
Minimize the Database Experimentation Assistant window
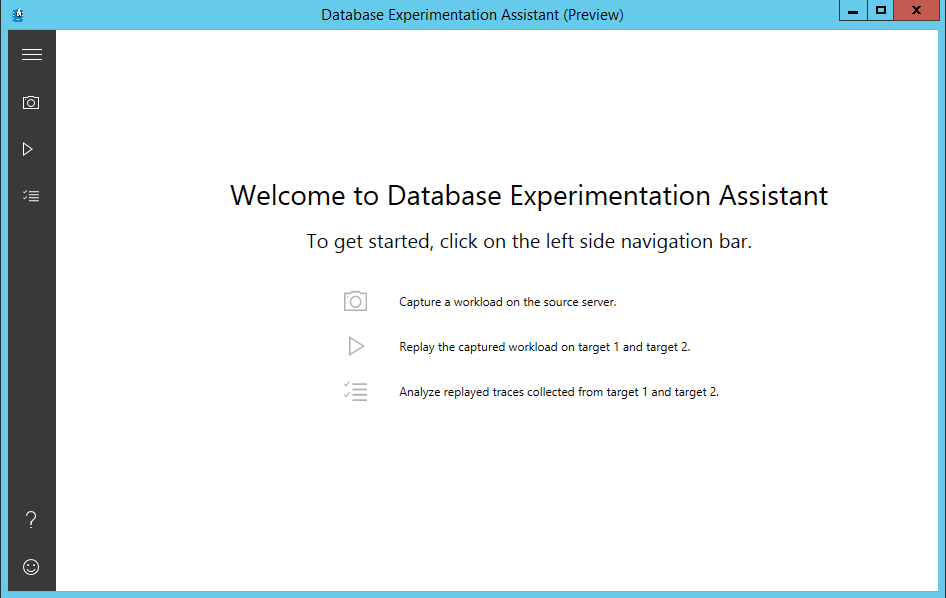coord(853,10)
